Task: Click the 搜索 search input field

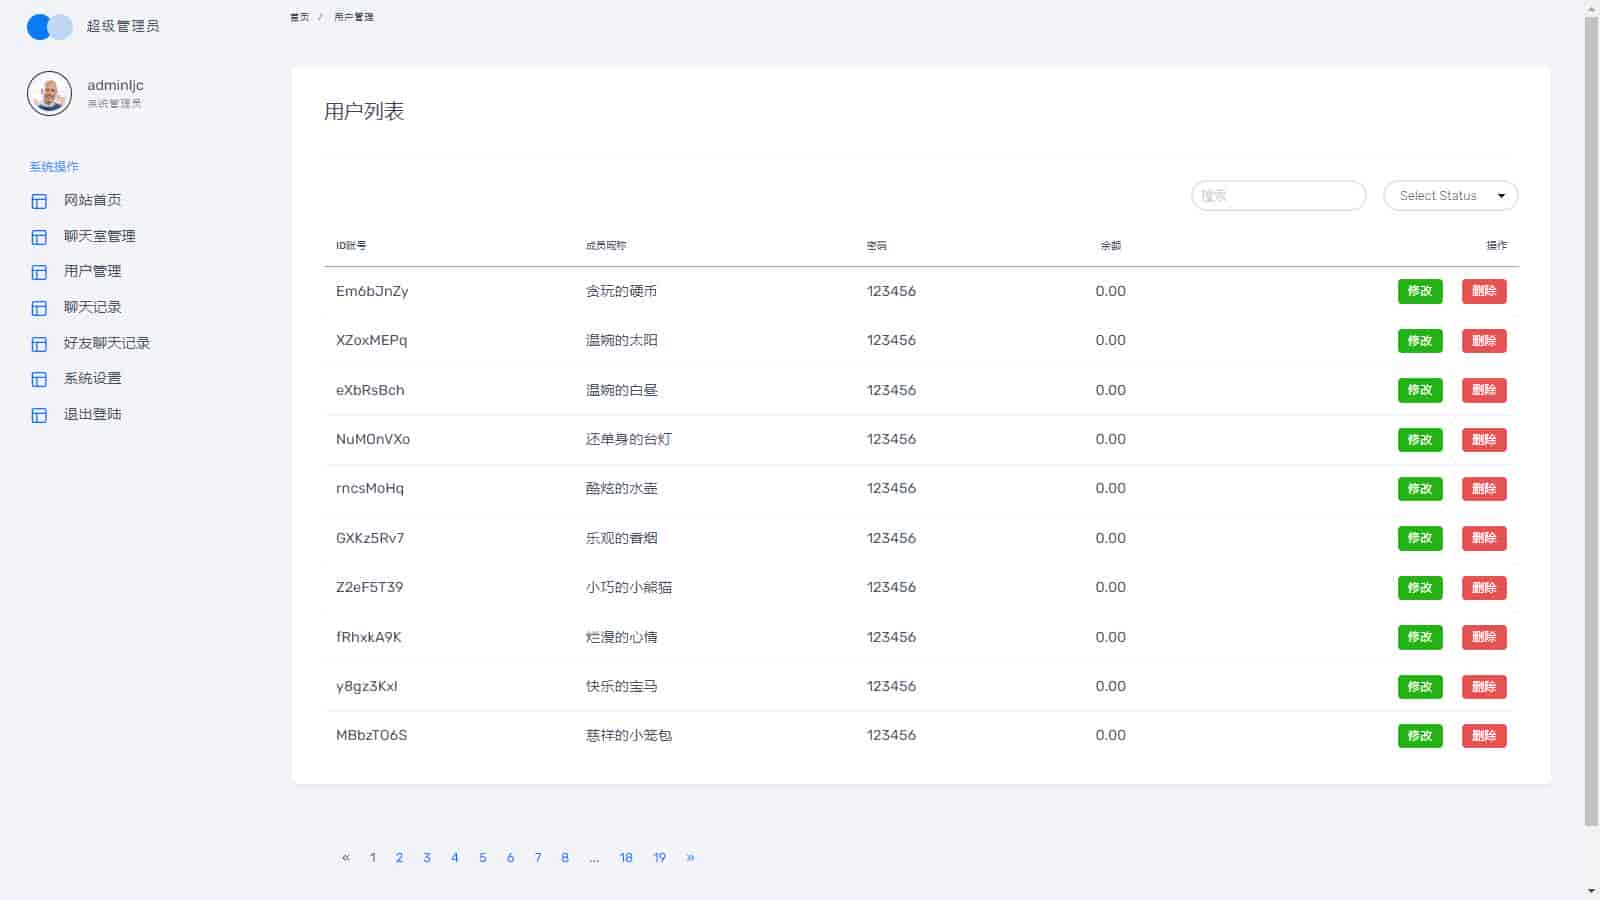Action: point(1278,196)
